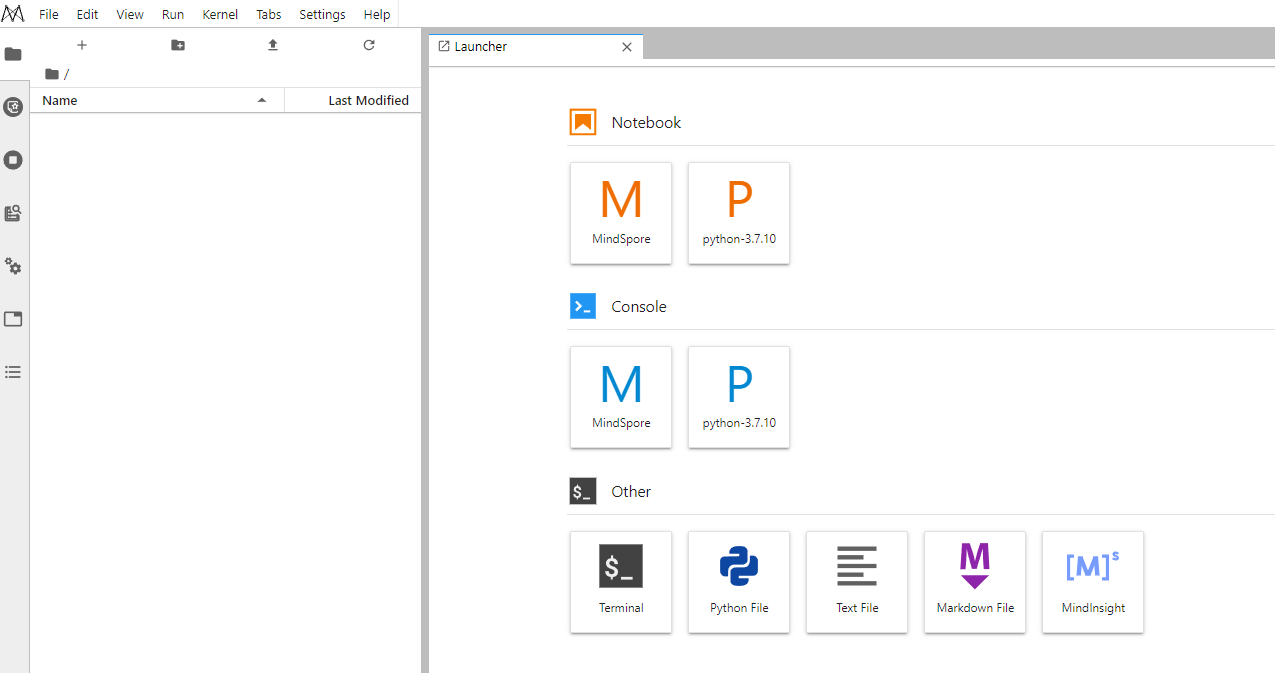Open a new Terminal
Viewport: 1275px width, 673px height.
coord(621,582)
